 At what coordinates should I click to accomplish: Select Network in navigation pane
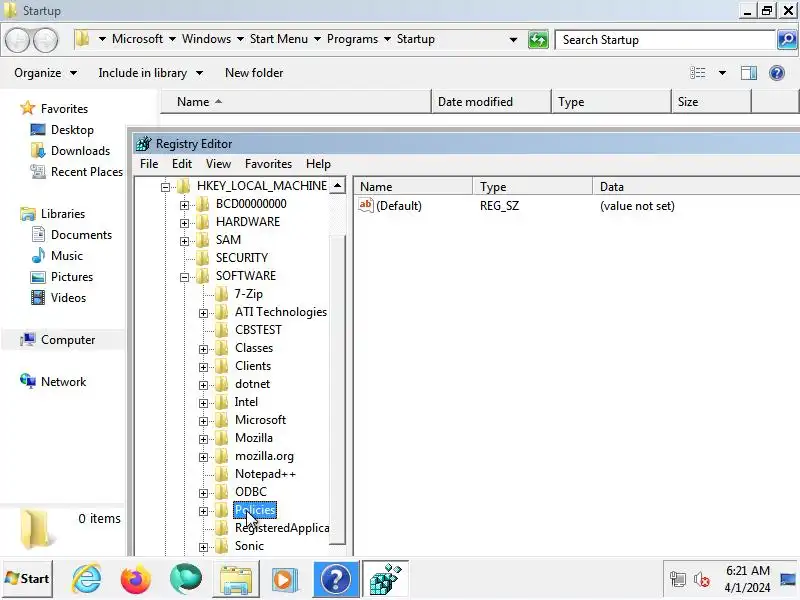(x=63, y=382)
